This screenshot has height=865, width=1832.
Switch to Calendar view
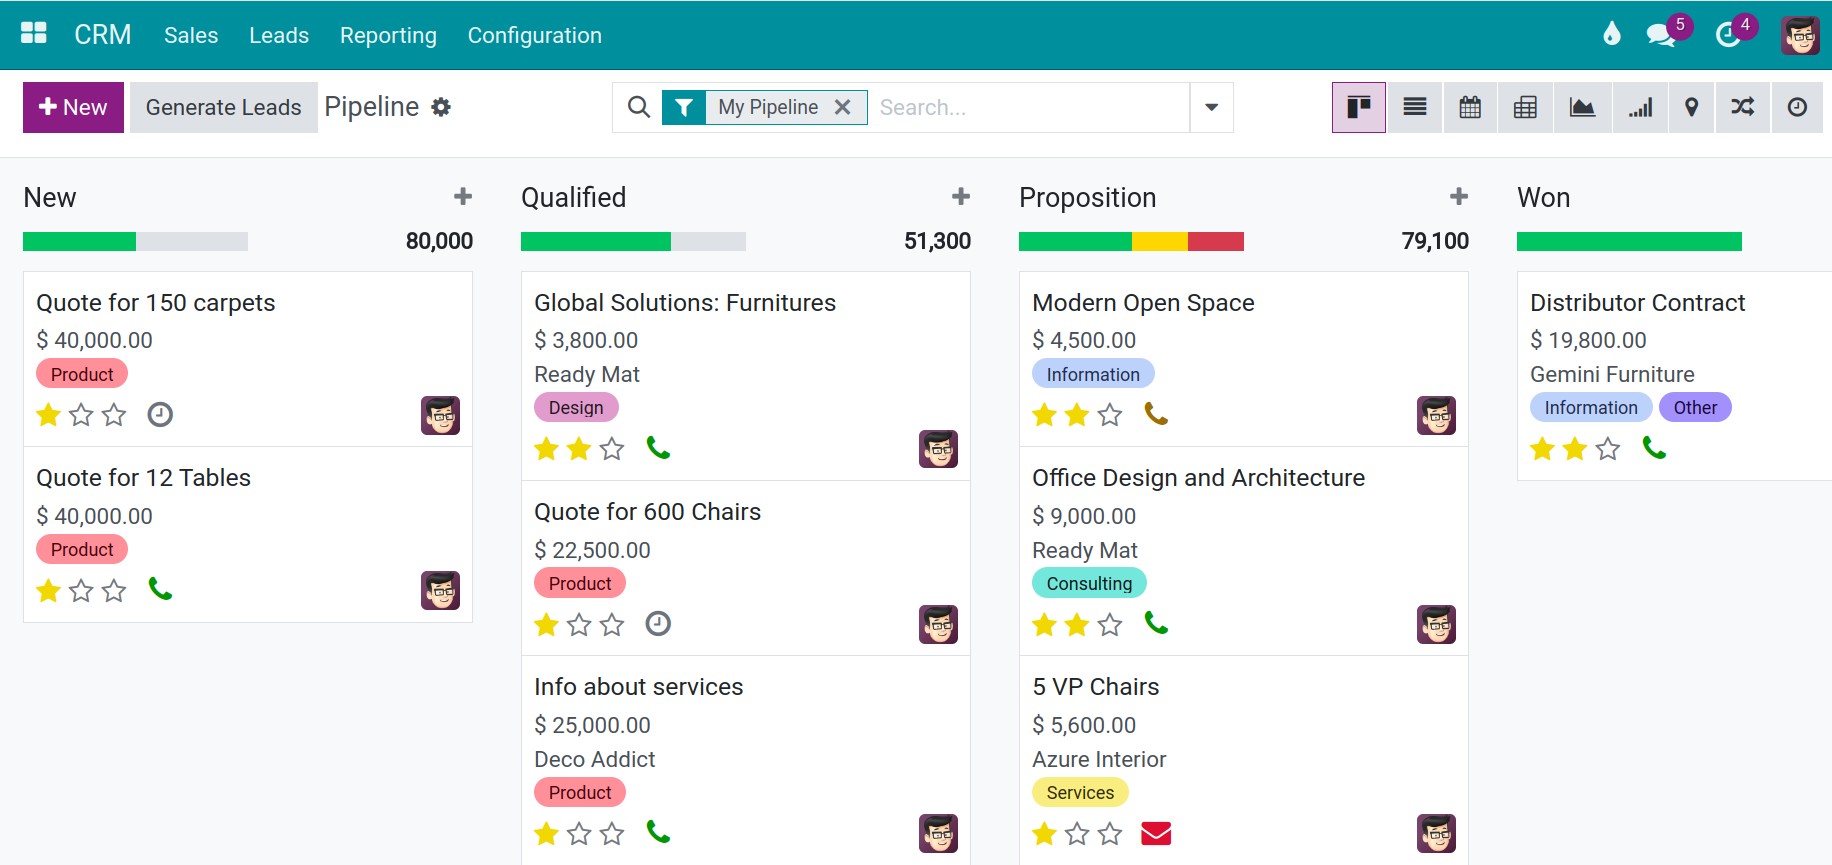click(x=1470, y=107)
